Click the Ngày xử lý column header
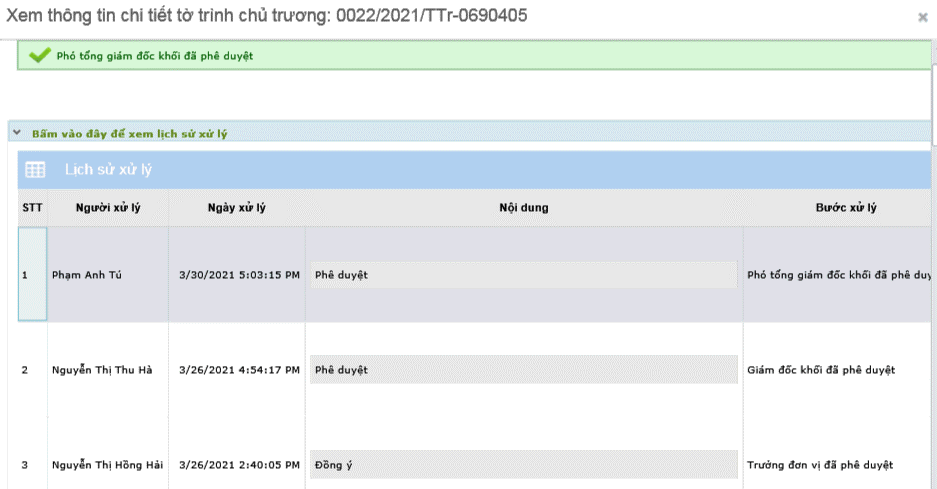The image size is (937, 489). [x=237, y=207]
